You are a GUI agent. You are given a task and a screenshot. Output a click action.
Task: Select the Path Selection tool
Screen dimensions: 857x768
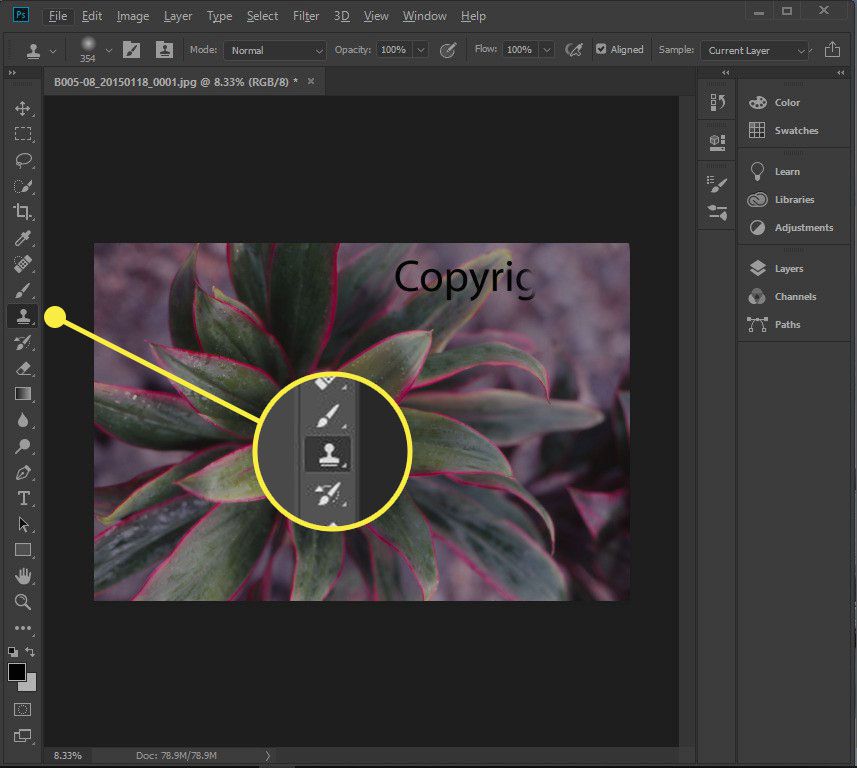[x=22, y=525]
